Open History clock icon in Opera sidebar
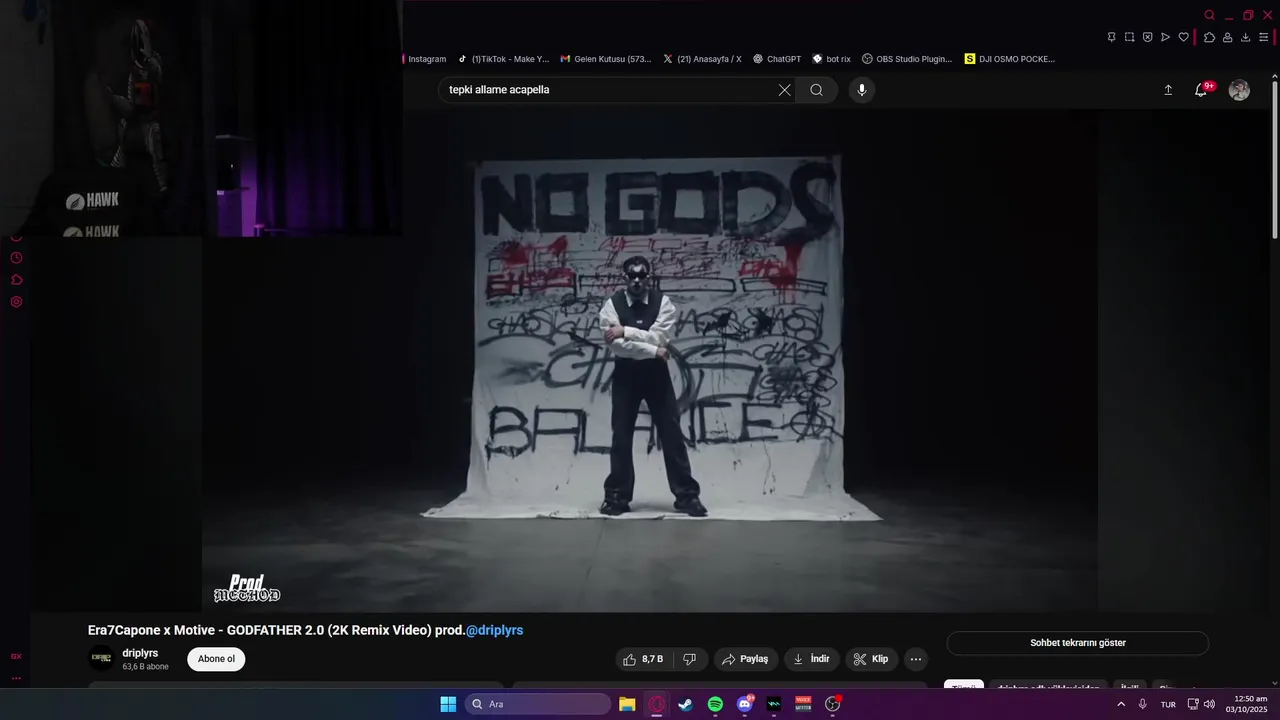The width and height of the screenshot is (1280, 720). 16,258
